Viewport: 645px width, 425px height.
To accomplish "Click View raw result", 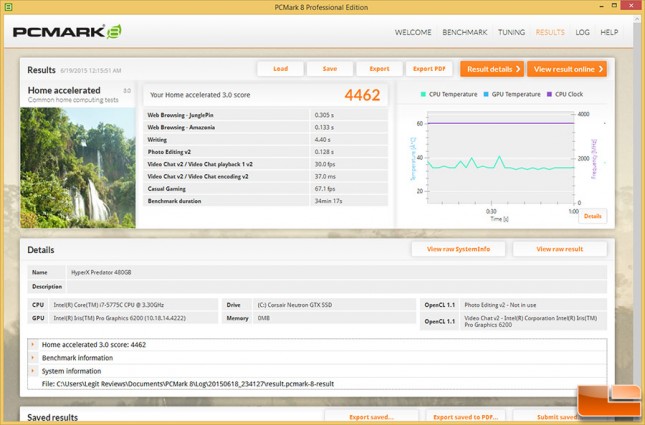I will click(560, 249).
